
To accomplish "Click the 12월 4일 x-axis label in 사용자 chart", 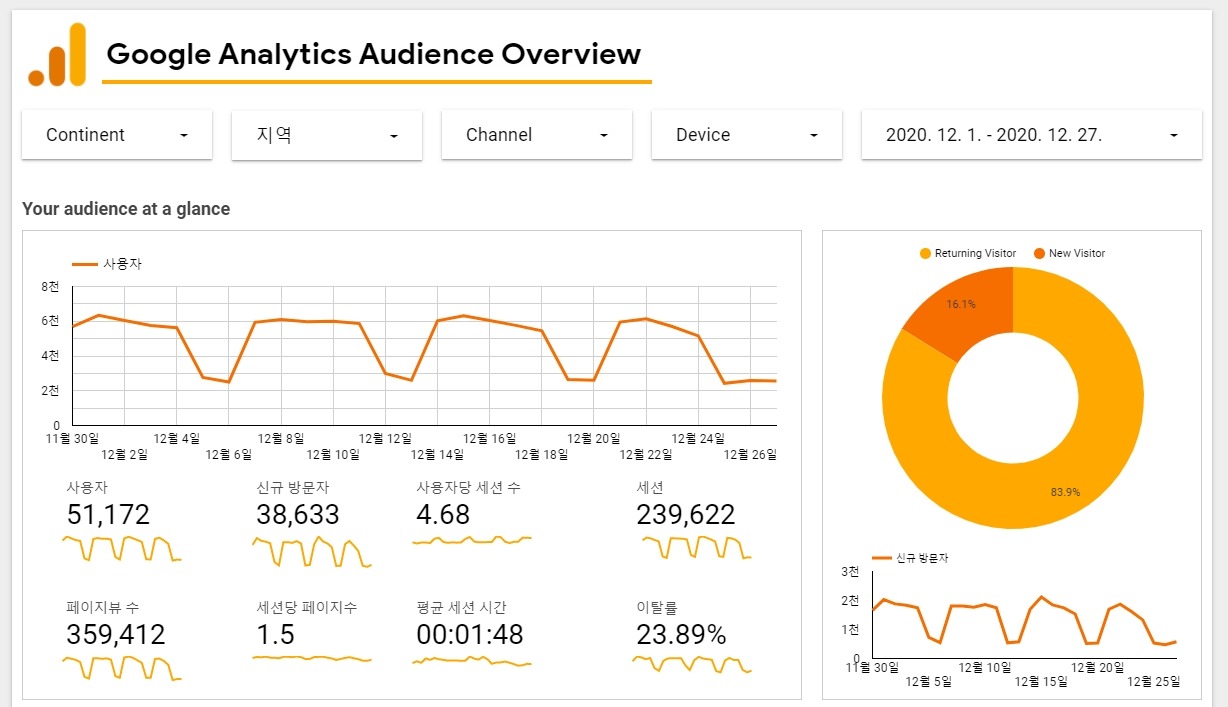I will 177,438.
